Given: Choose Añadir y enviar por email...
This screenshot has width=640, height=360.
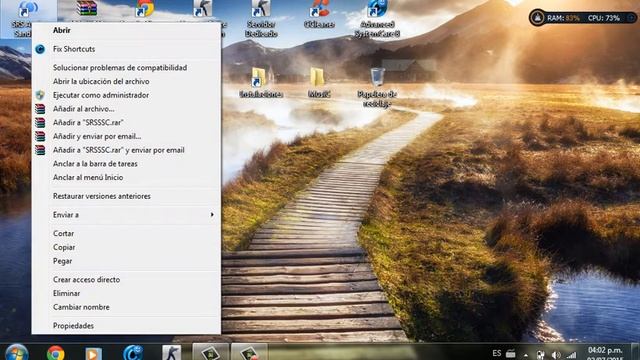Looking at the screenshot, I should (x=126, y=136).
